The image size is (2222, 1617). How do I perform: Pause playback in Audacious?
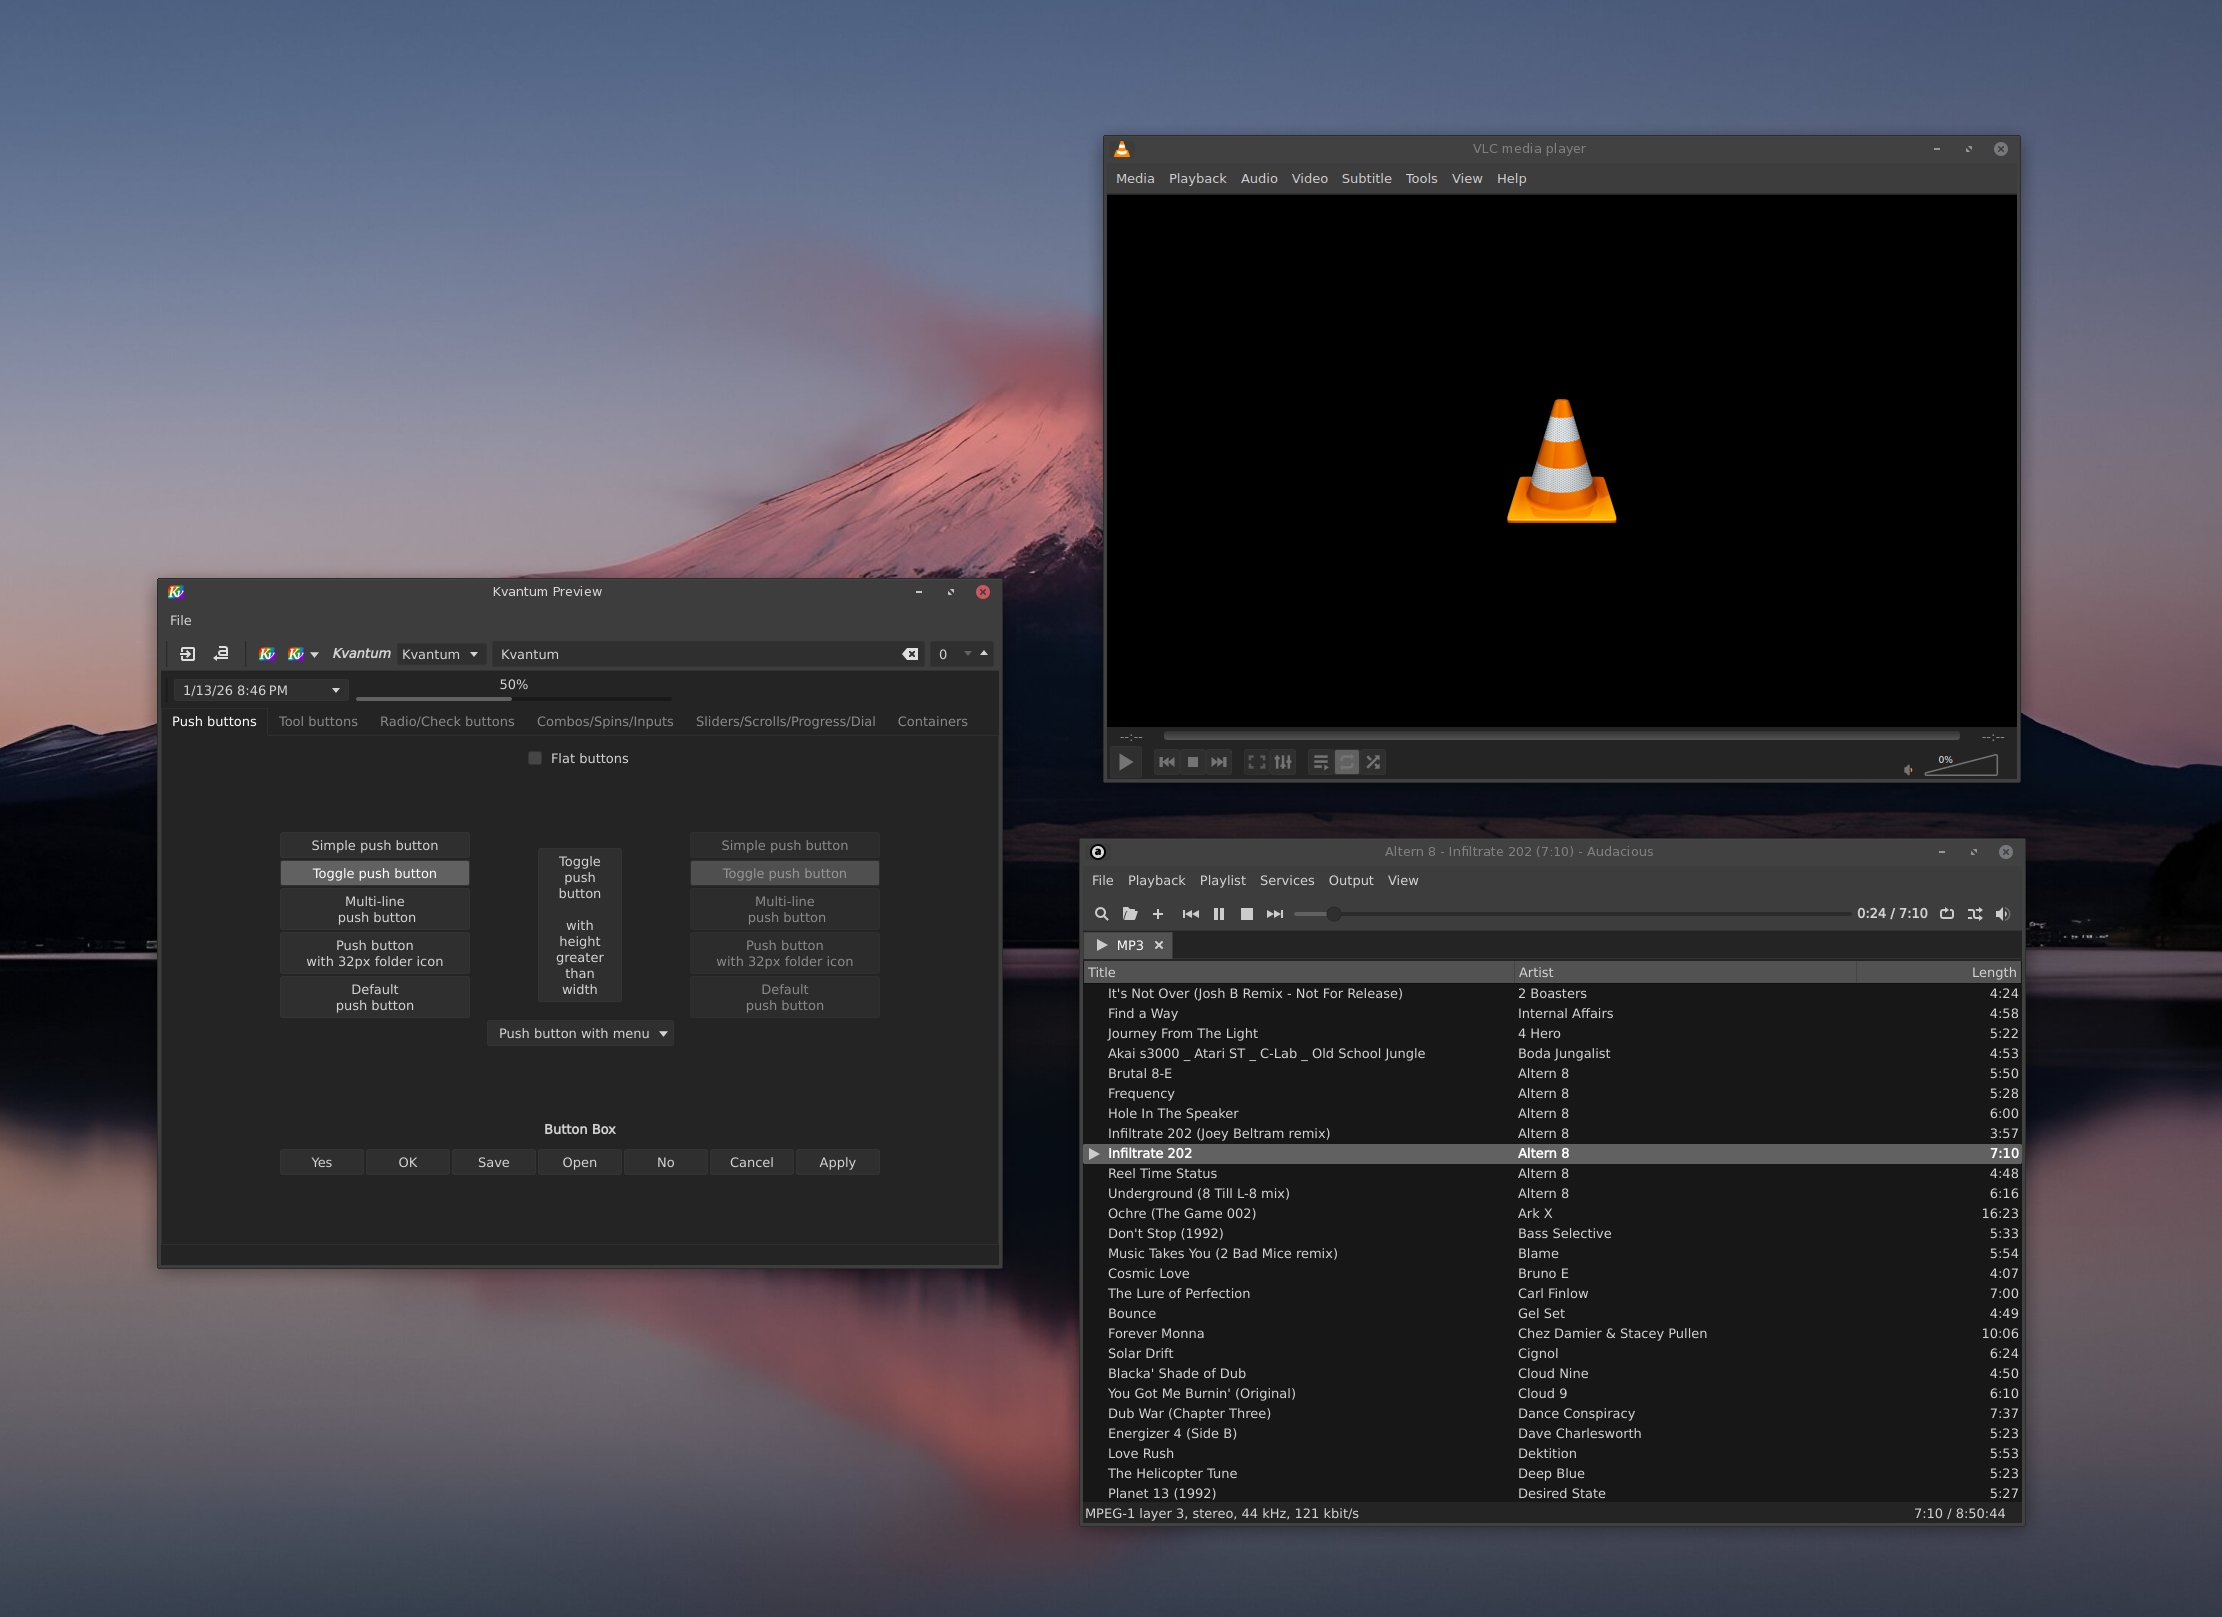(x=1219, y=914)
